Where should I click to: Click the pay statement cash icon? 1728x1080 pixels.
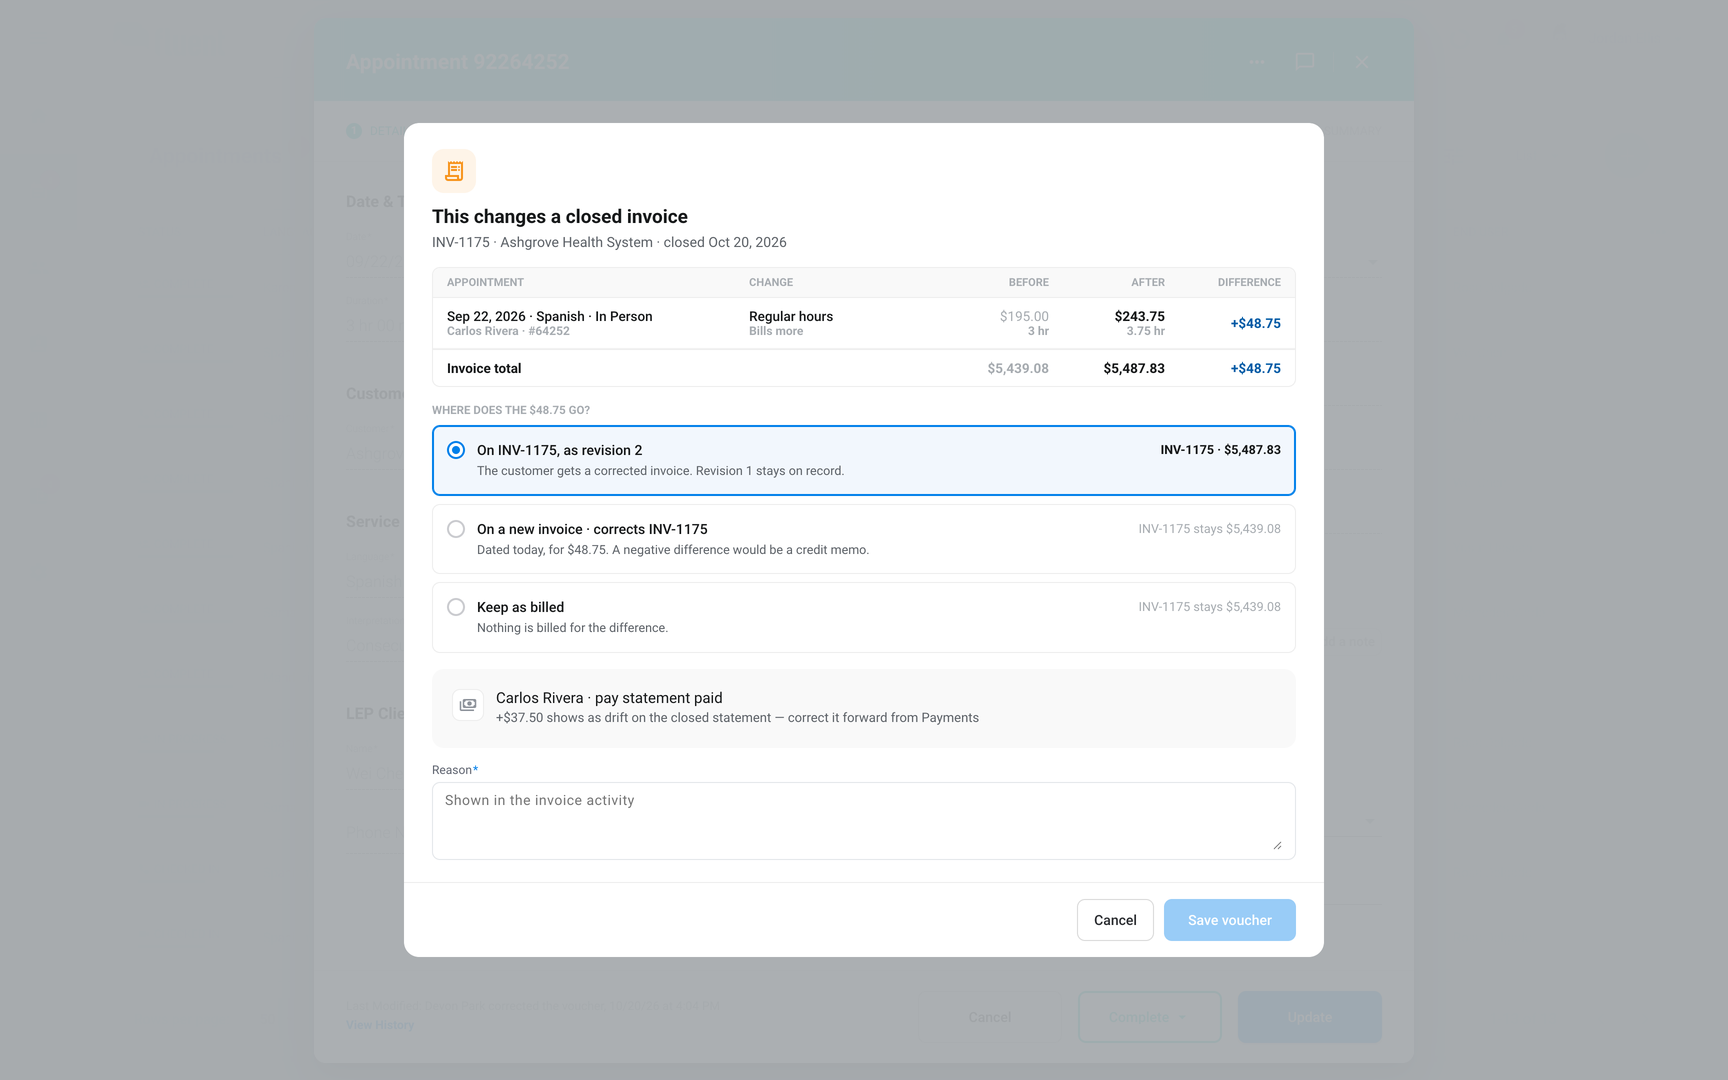[x=468, y=705]
